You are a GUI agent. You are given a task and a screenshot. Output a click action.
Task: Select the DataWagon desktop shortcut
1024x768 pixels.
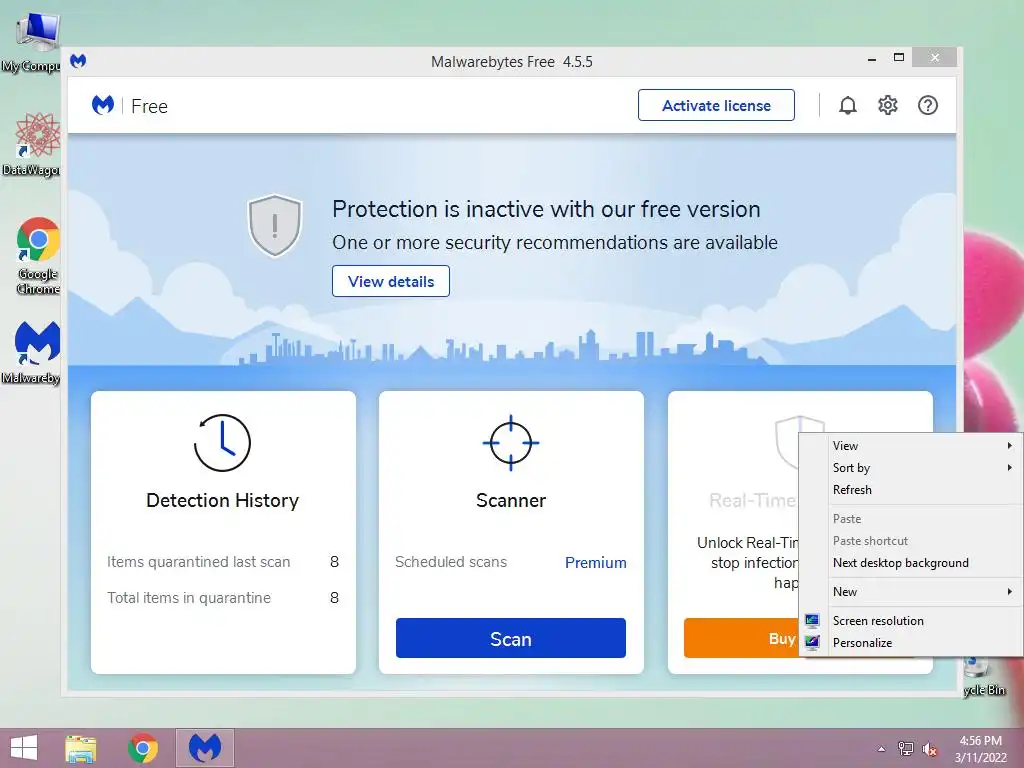(x=33, y=145)
